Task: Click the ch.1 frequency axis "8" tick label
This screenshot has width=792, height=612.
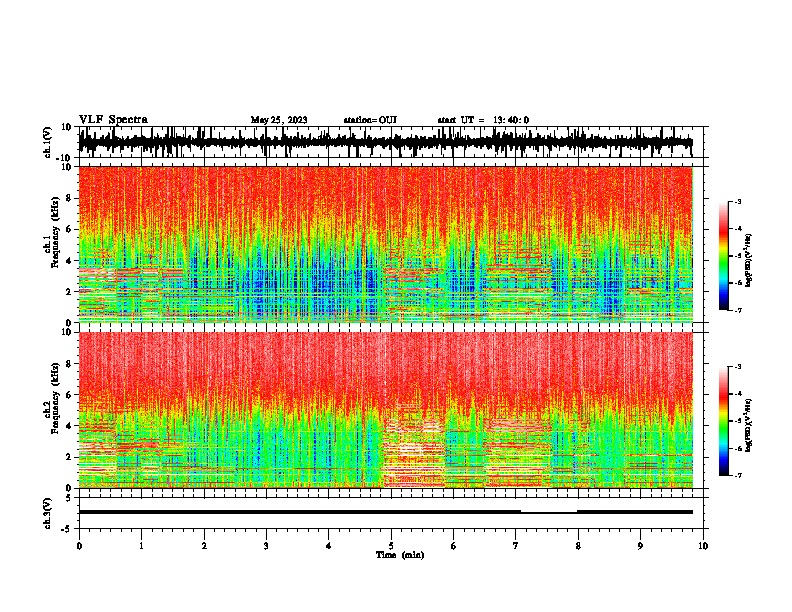Action: 69,198
